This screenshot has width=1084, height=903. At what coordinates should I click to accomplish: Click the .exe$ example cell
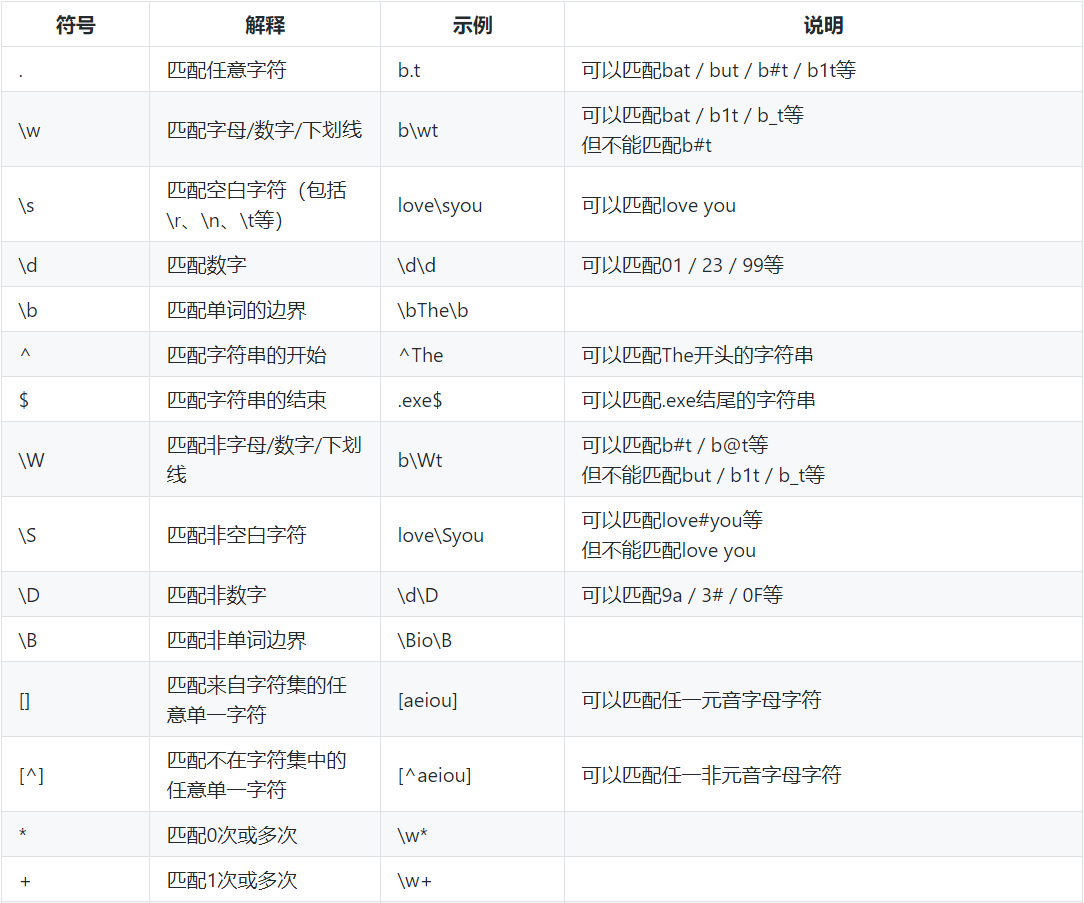click(420, 400)
